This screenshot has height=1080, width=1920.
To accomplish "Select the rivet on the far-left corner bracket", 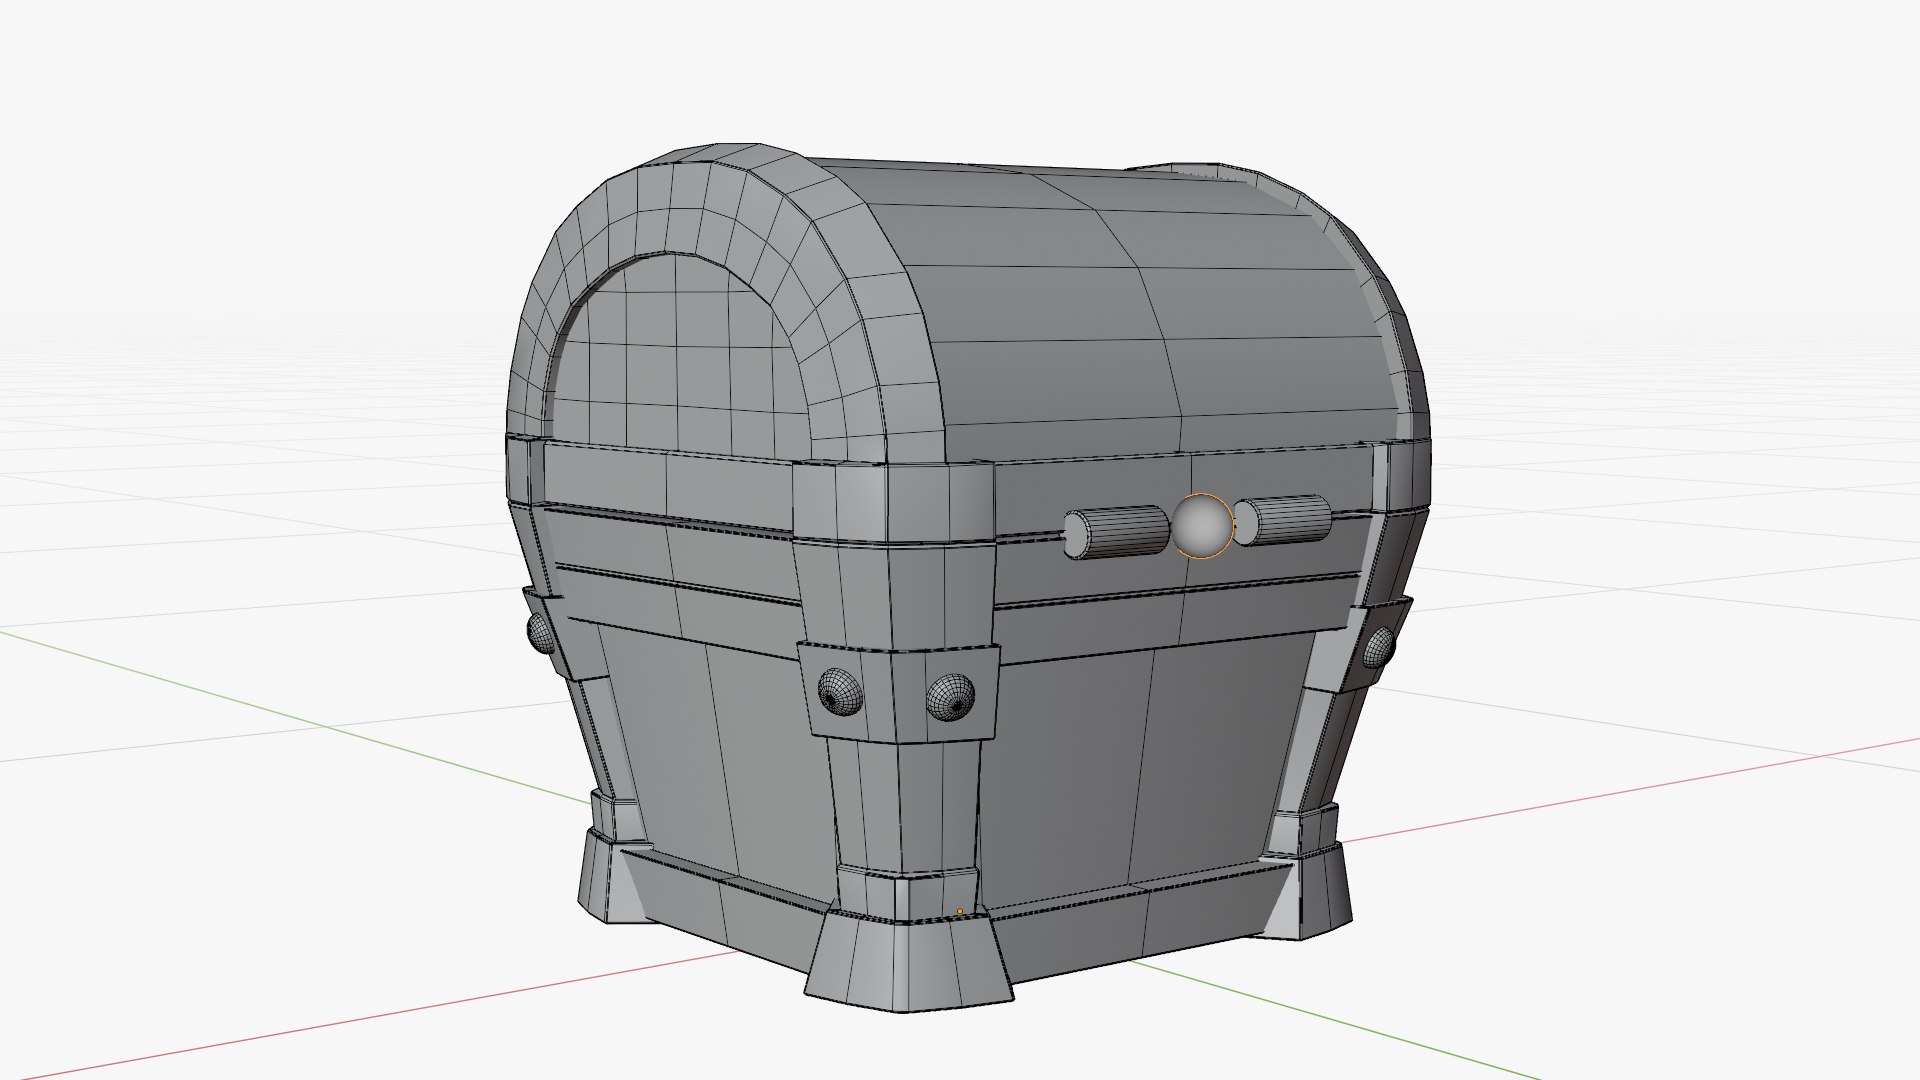I will point(540,634).
